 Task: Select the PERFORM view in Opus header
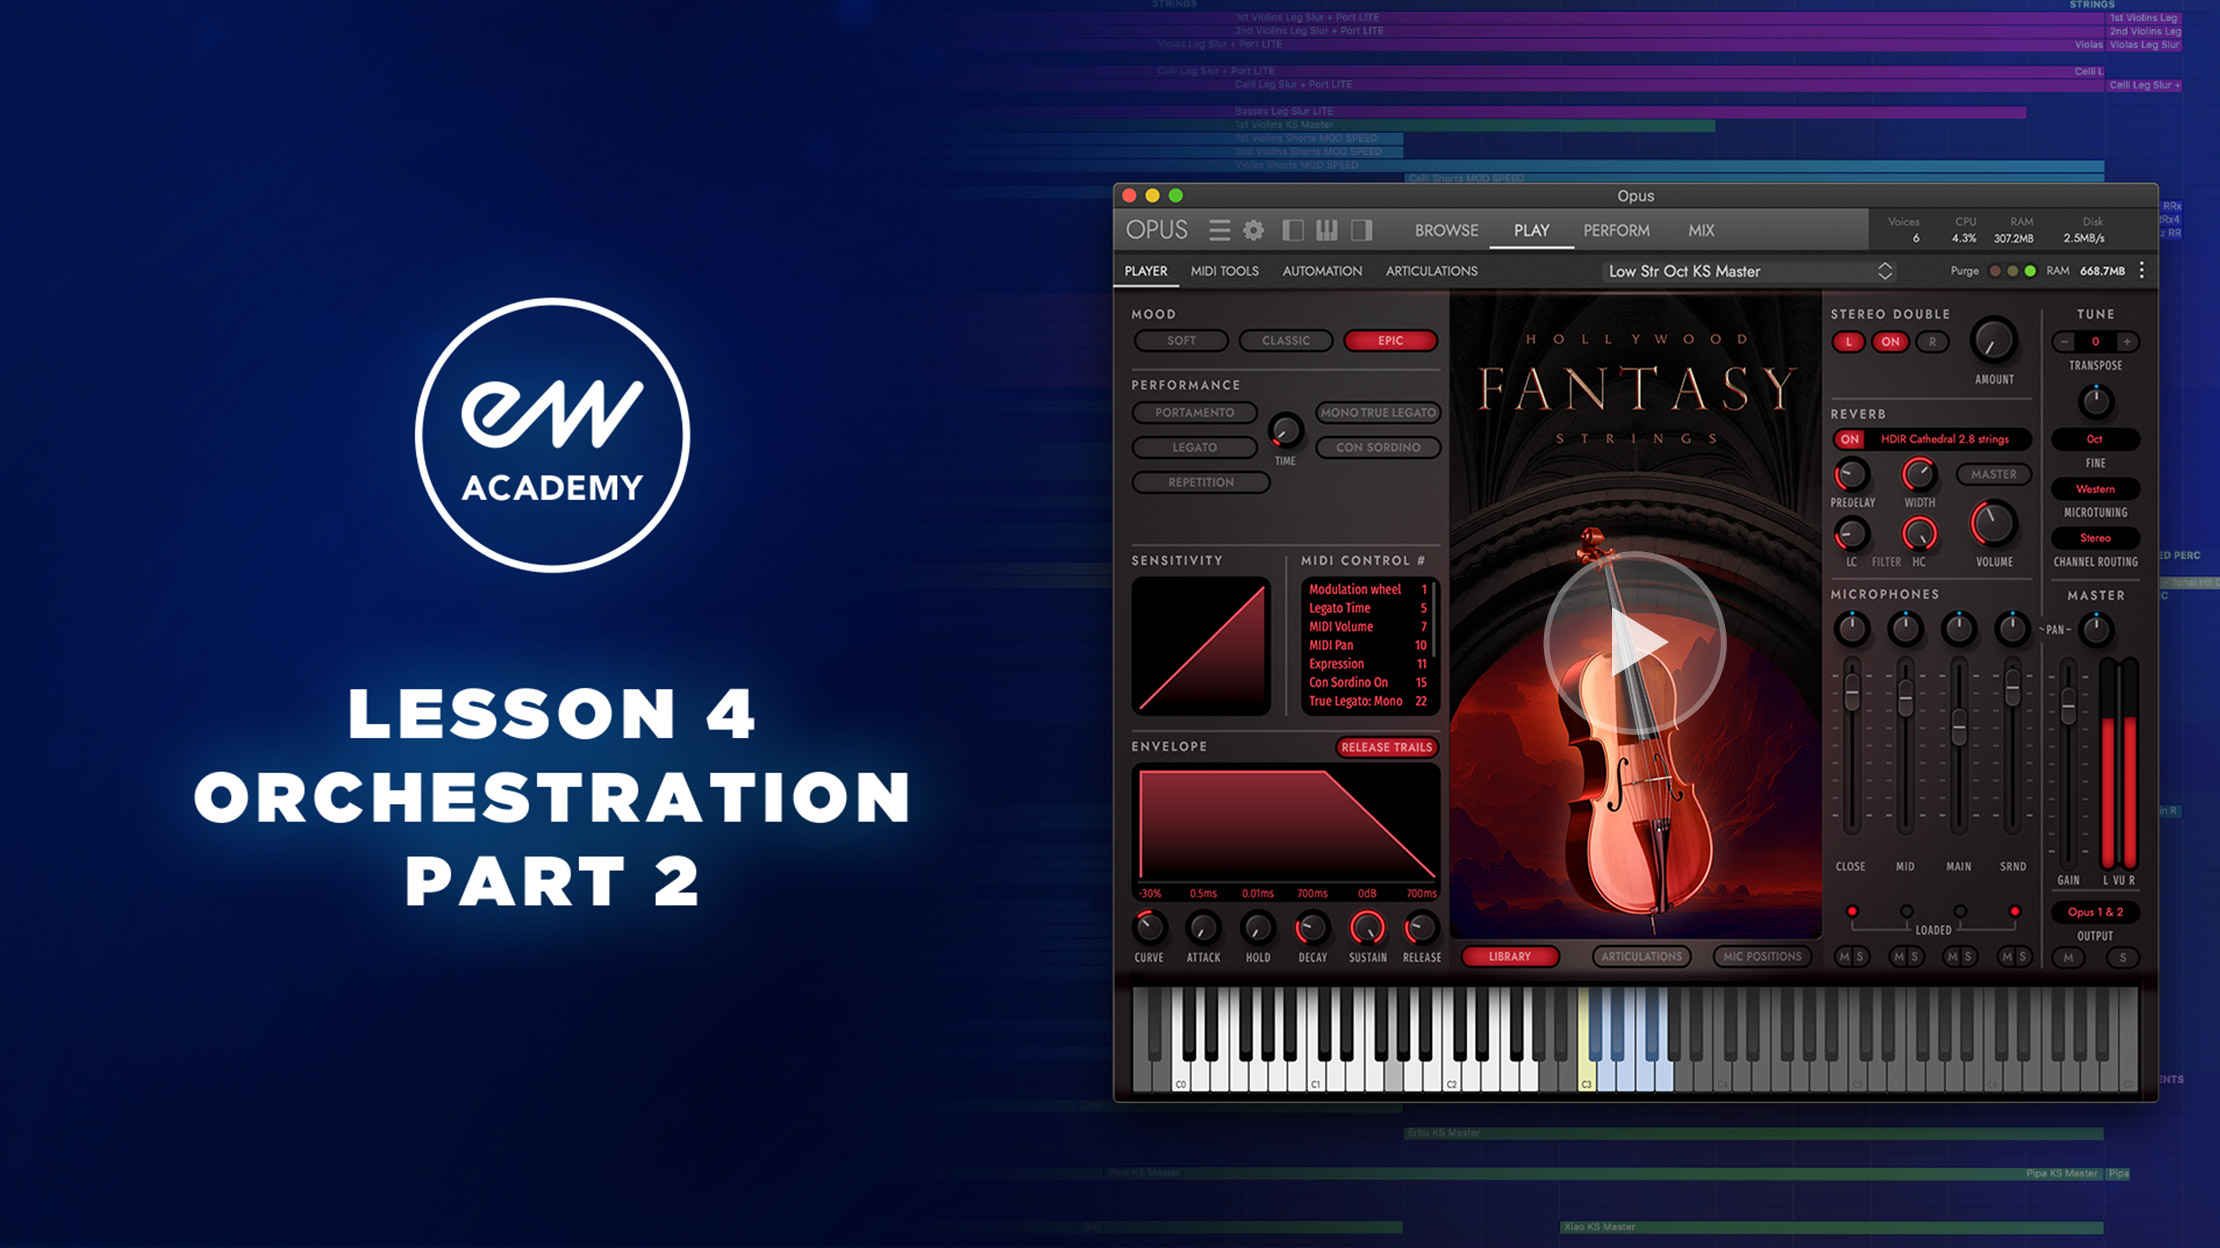pos(1615,230)
